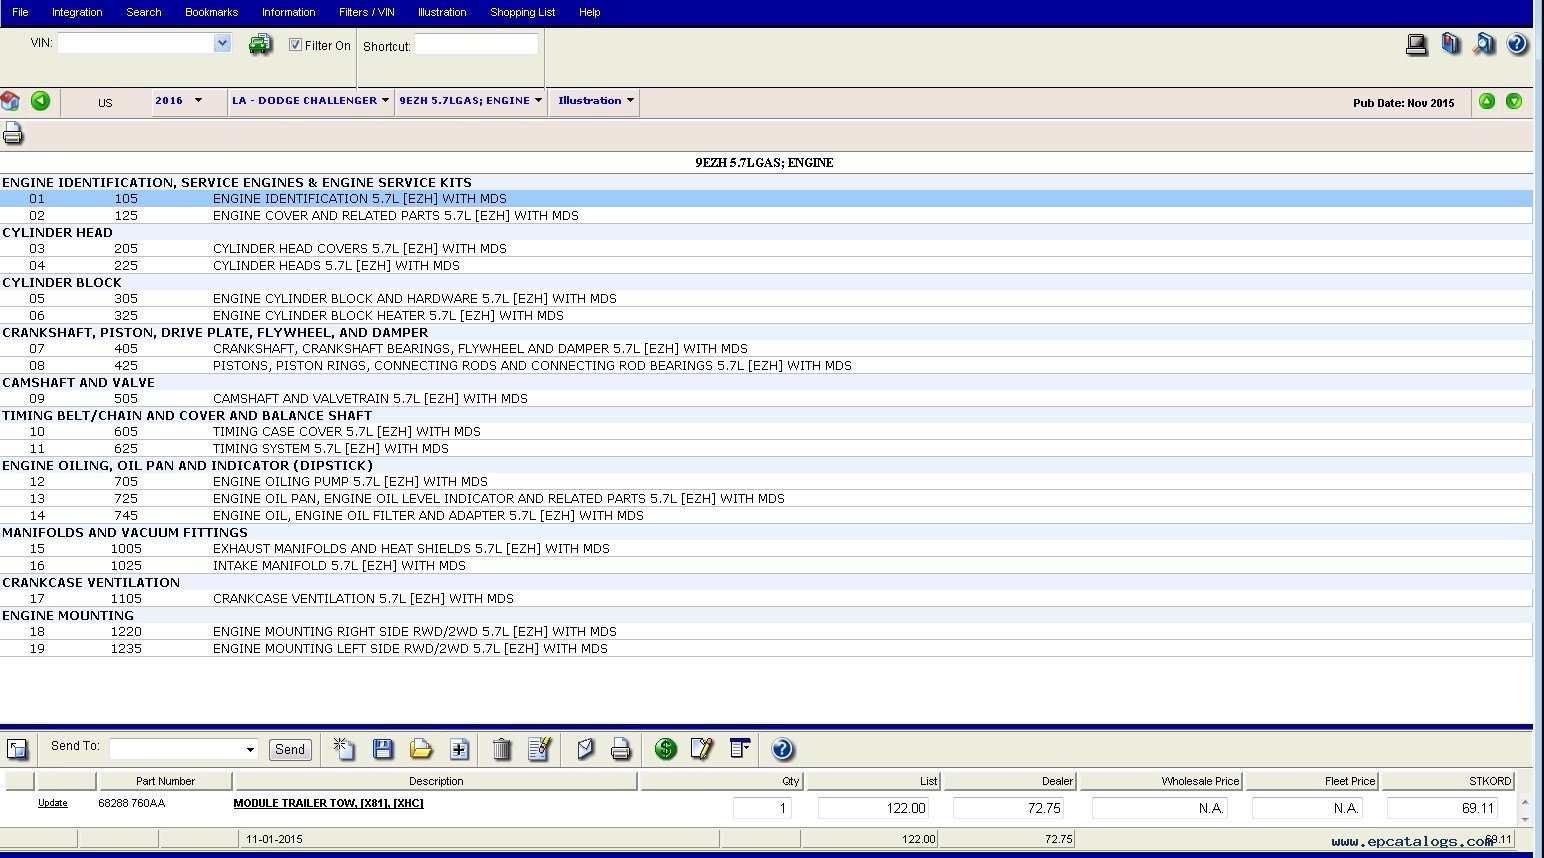Save the shopping list with floppy disk icon
The width and height of the screenshot is (1544, 858).
click(x=383, y=748)
